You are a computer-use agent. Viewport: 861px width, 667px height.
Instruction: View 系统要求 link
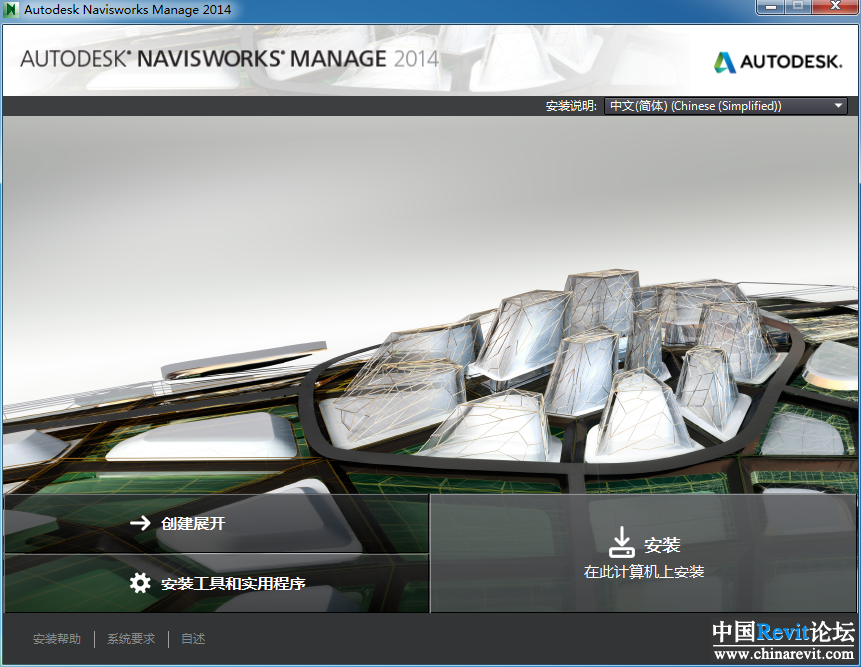[x=131, y=639]
